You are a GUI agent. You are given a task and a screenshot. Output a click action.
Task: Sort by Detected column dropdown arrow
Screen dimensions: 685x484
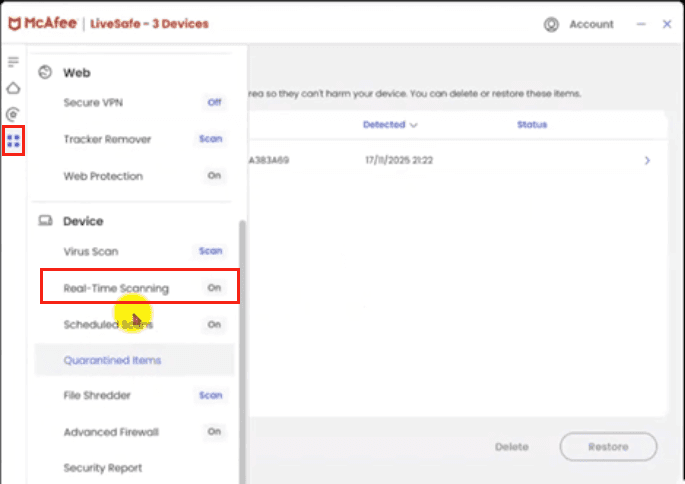[x=414, y=125]
